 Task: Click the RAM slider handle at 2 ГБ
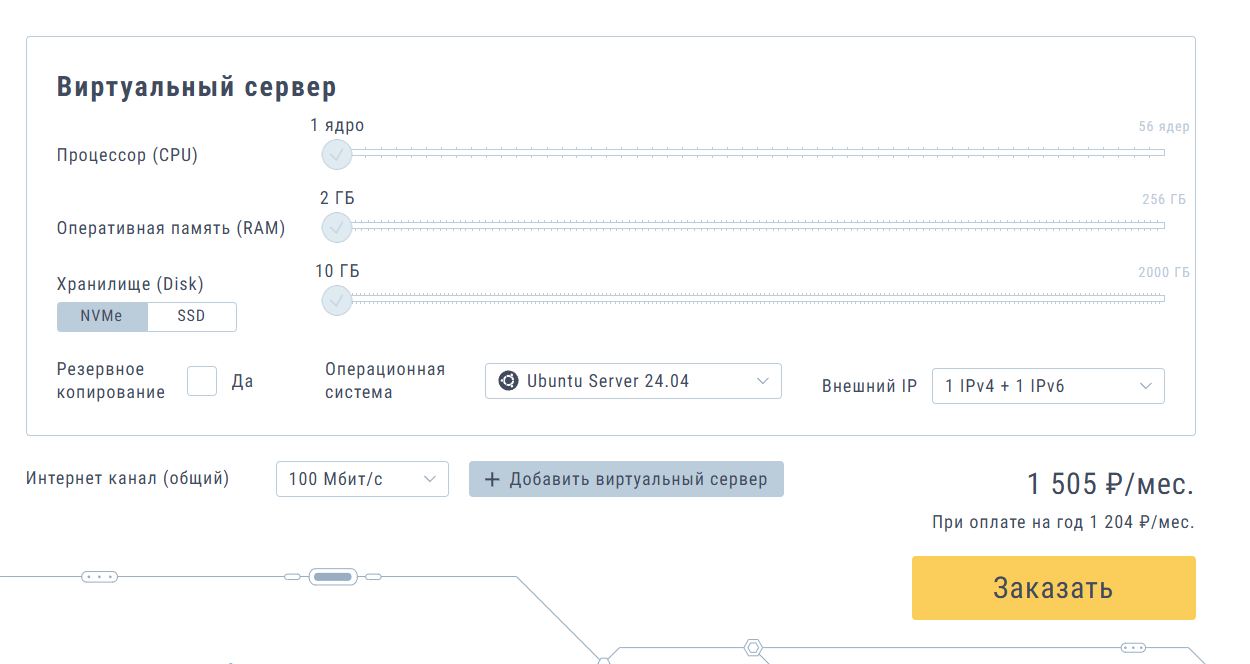[x=337, y=227]
